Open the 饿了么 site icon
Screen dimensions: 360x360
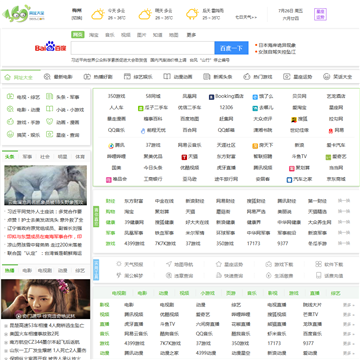(255, 97)
